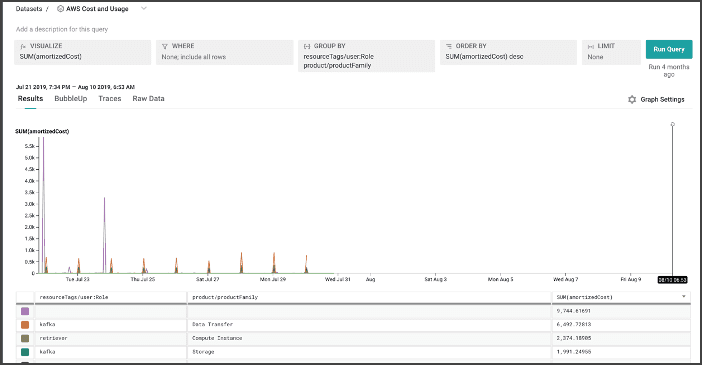
Task: Click the 08/10 06:53 timestamp label on graph
Action: tap(672, 279)
